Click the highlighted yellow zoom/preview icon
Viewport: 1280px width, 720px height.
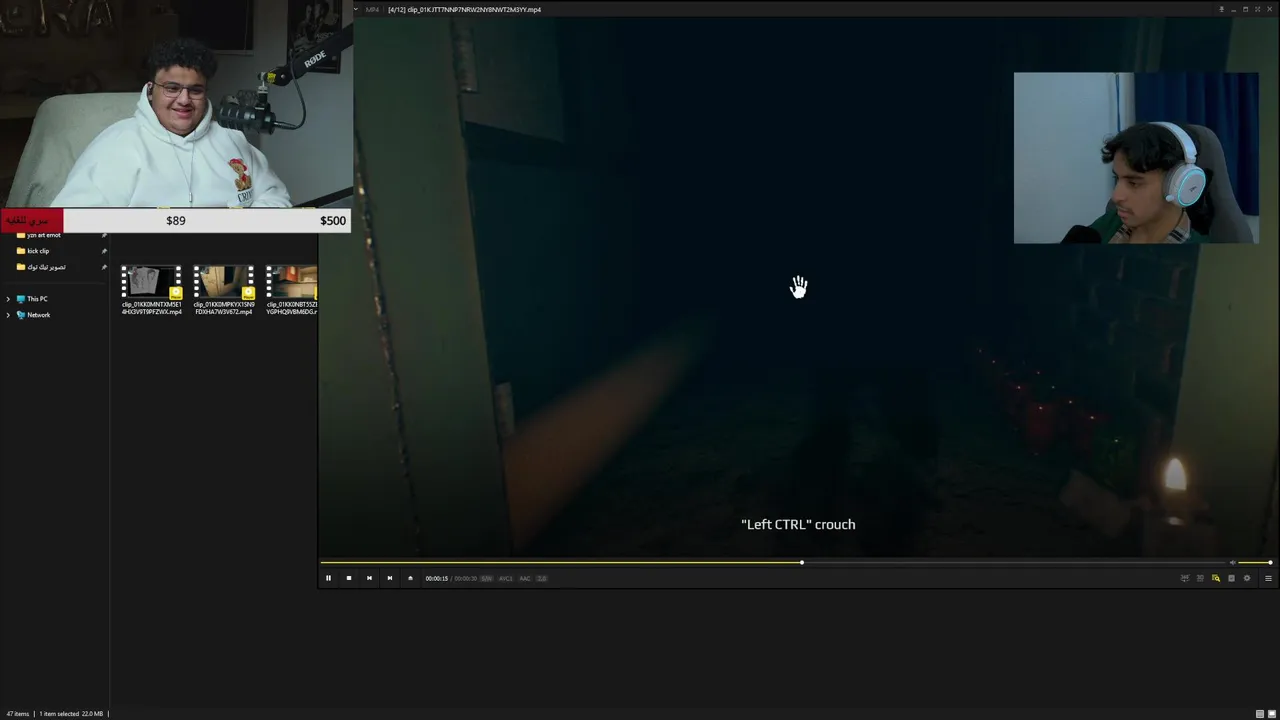(x=1216, y=578)
